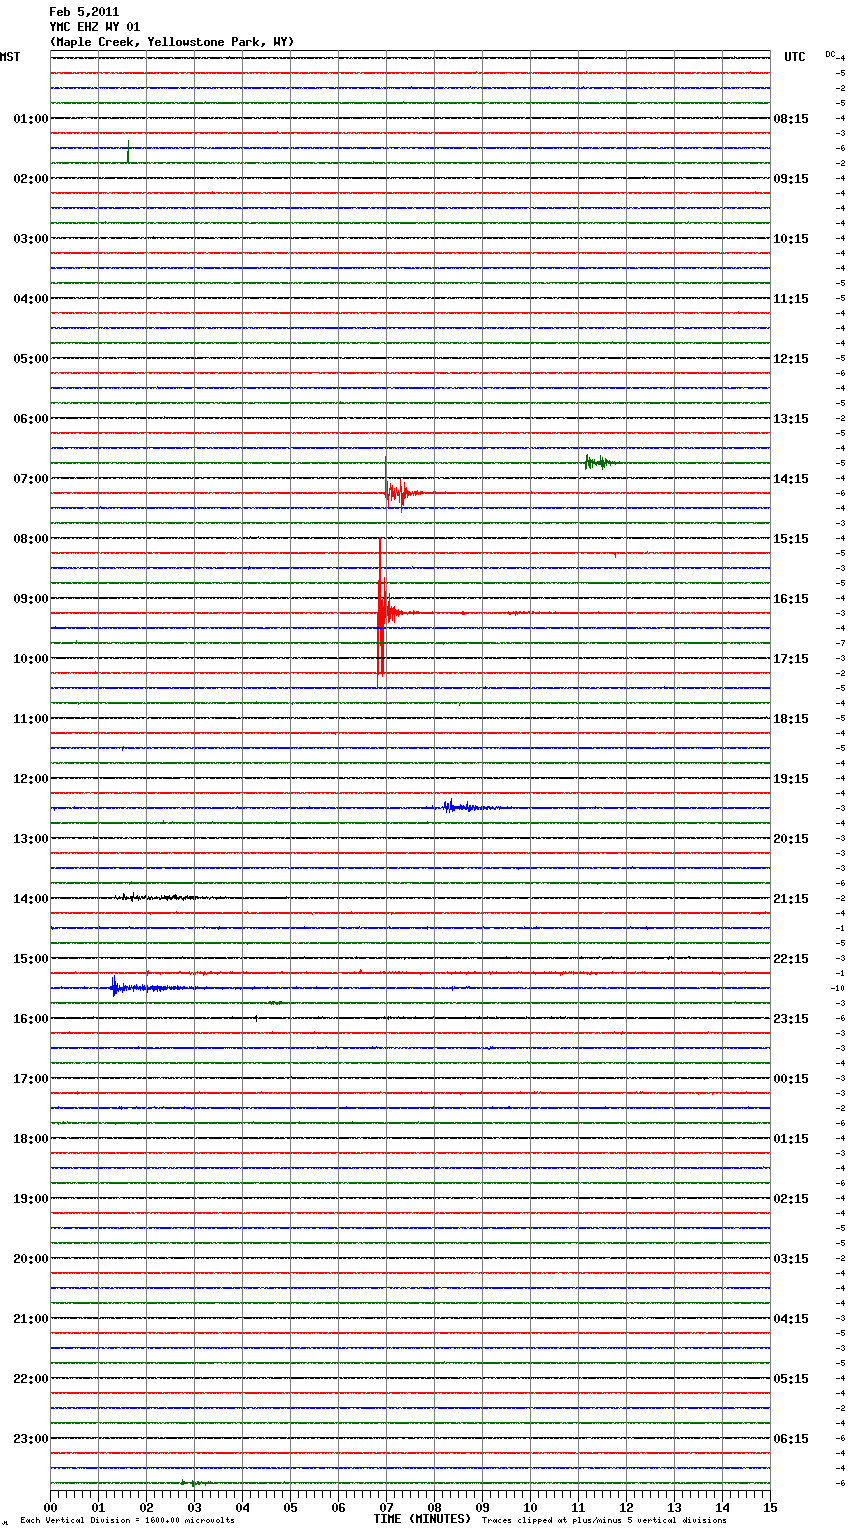
Task: Click the "21:15" UTC time label
Action: 791,899
